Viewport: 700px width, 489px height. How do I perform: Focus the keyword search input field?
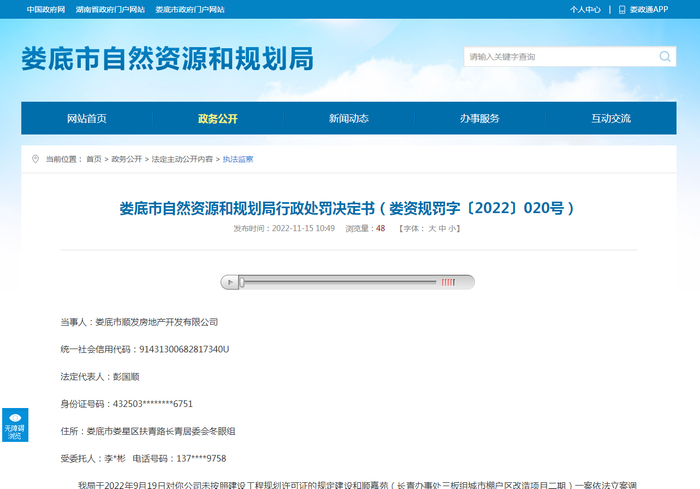pos(561,57)
